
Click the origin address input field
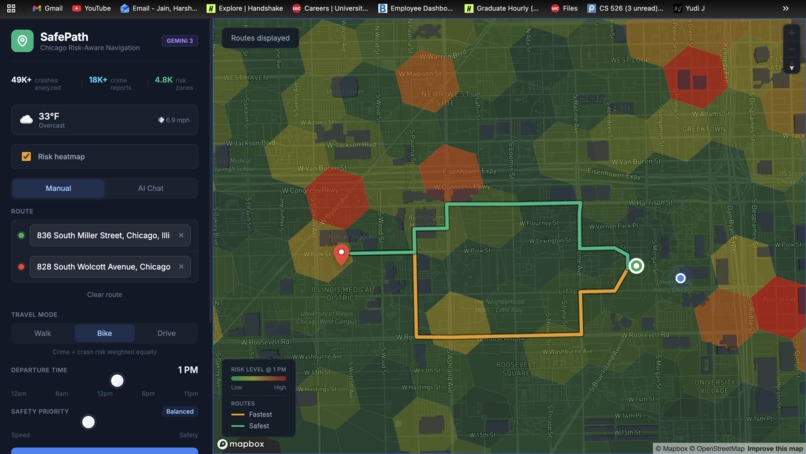(x=110, y=235)
